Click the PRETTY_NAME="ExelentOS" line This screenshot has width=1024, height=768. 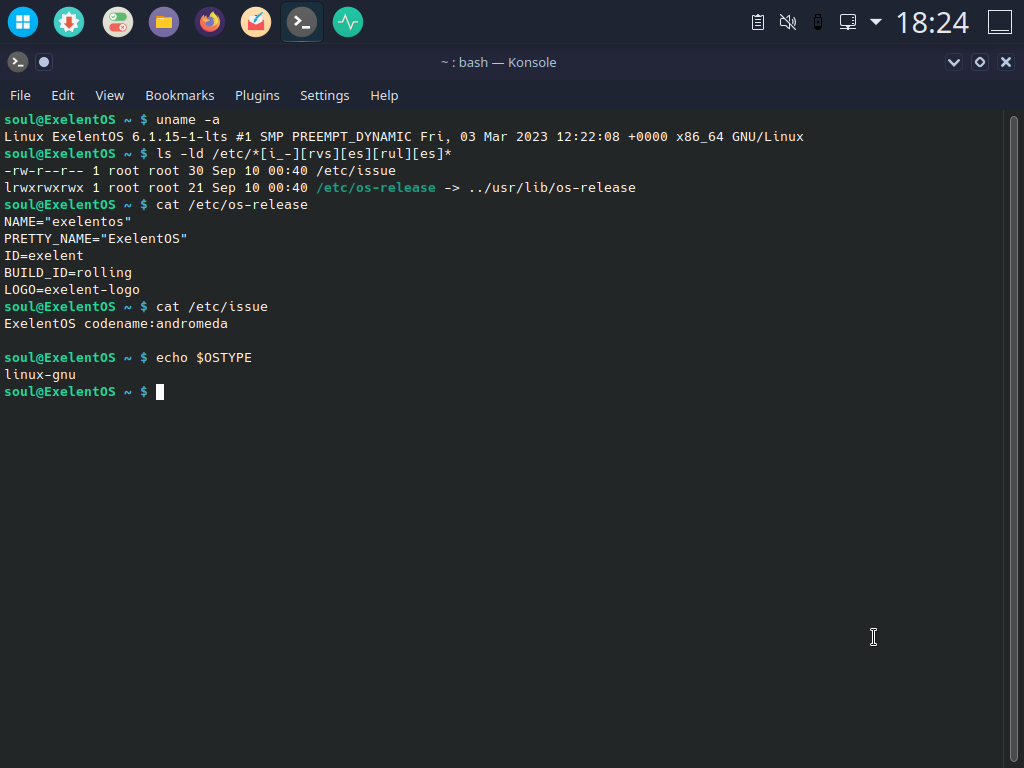click(x=96, y=239)
